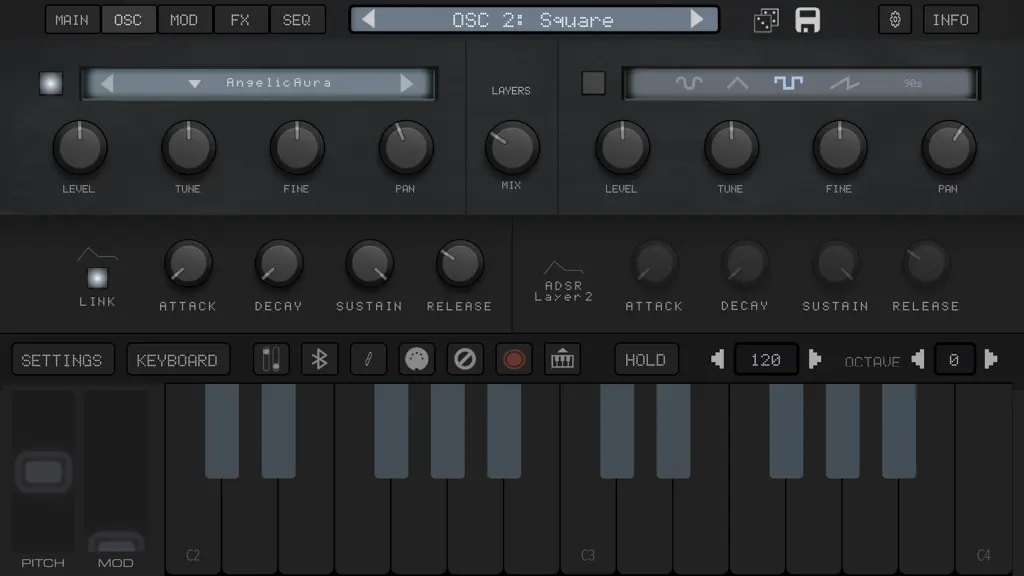Click layer 1 PAN knob
This screenshot has height=576, width=1024.
tap(406, 148)
